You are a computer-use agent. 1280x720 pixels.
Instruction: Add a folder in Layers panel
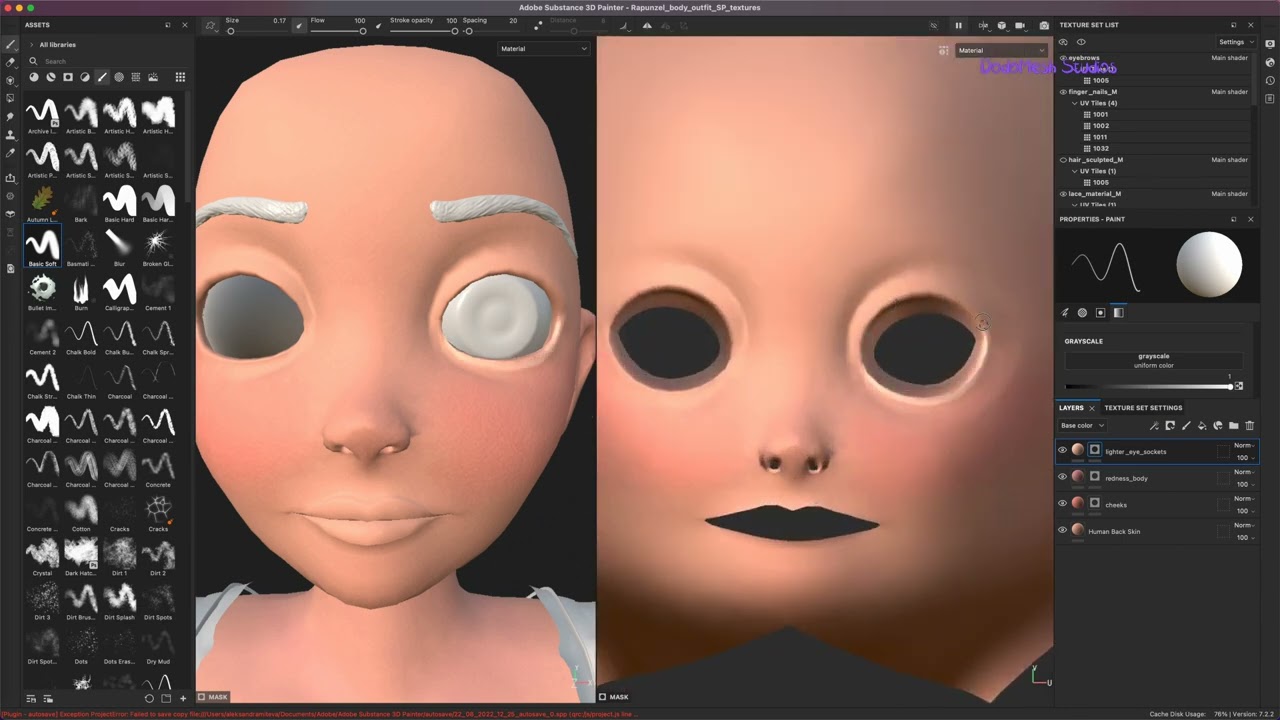click(1234, 426)
